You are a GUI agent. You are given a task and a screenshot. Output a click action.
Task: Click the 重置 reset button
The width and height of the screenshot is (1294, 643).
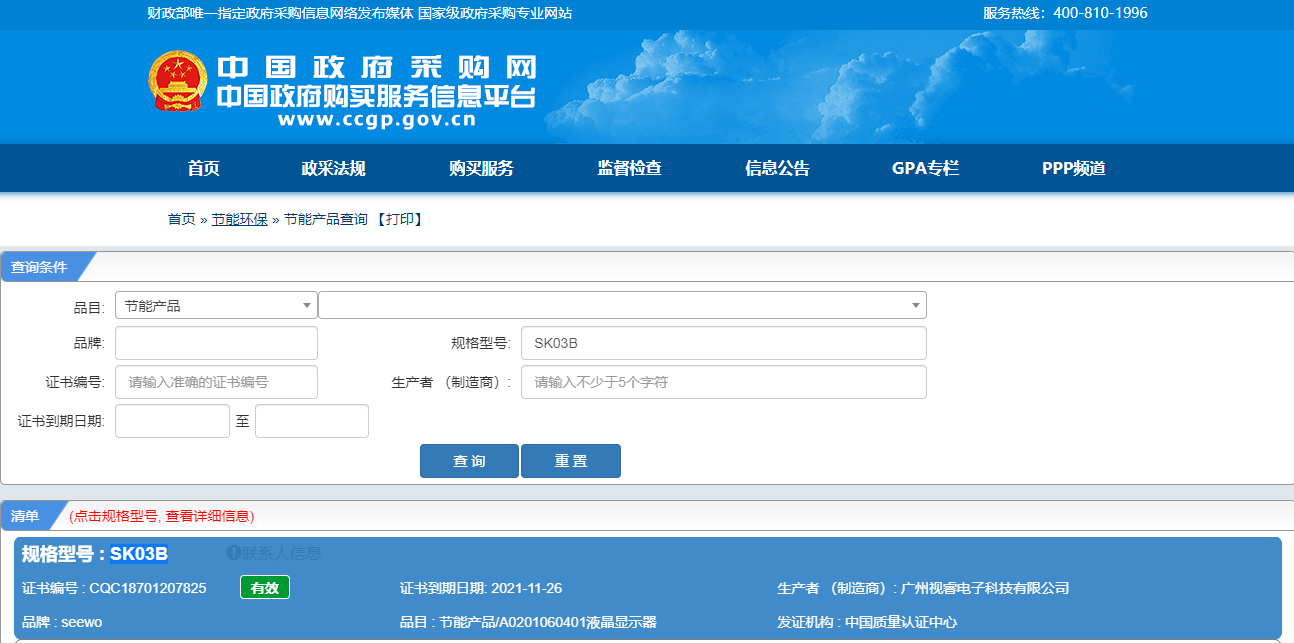571,461
